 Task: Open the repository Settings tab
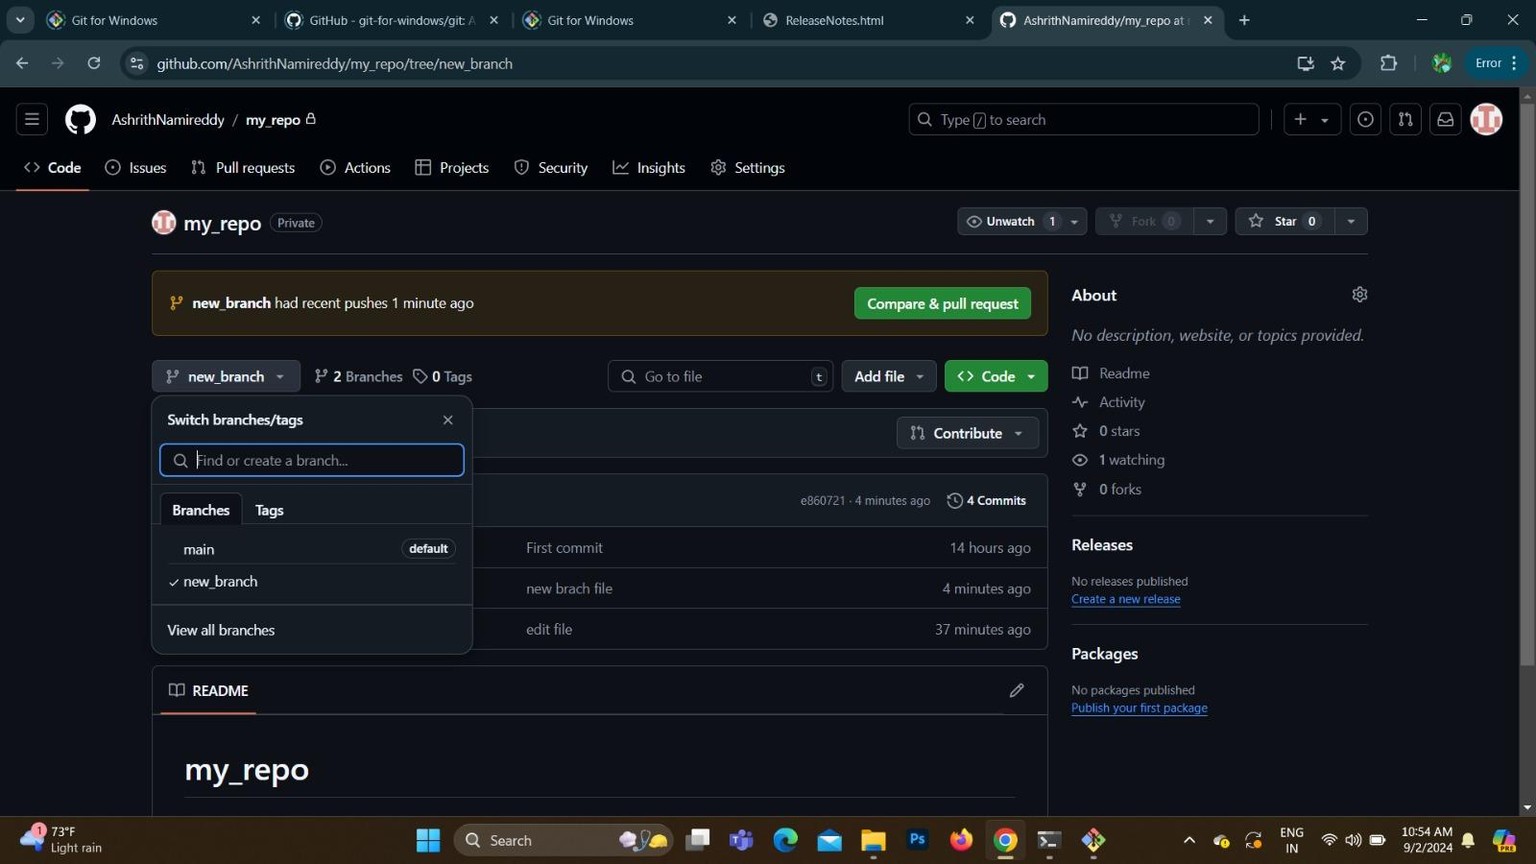click(748, 167)
